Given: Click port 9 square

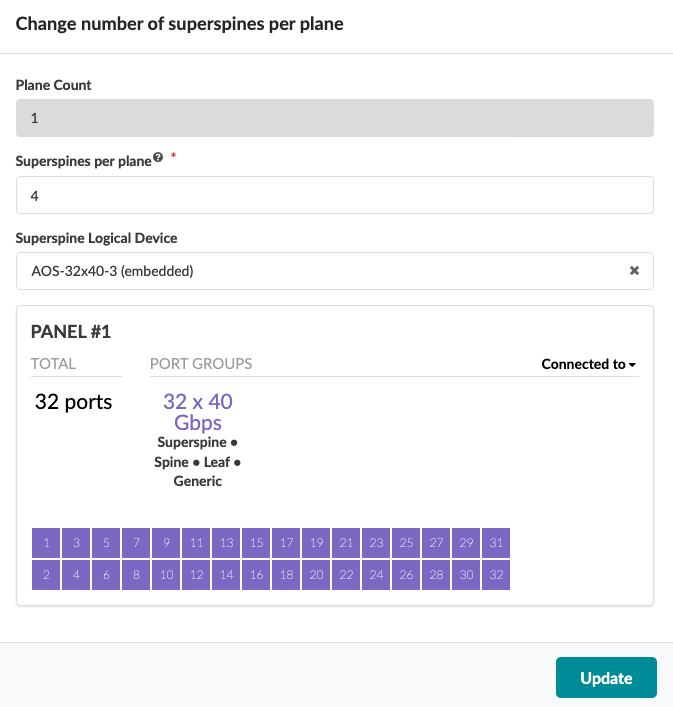Looking at the screenshot, I should (166, 543).
